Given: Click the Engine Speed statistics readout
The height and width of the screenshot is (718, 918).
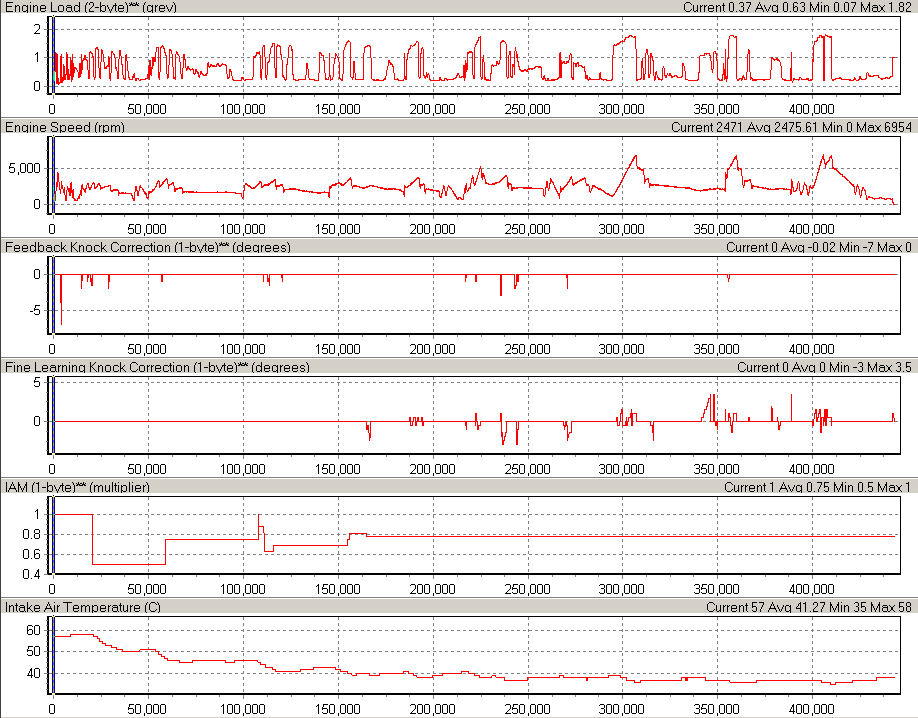Looking at the screenshot, I should tap(791, 127).
